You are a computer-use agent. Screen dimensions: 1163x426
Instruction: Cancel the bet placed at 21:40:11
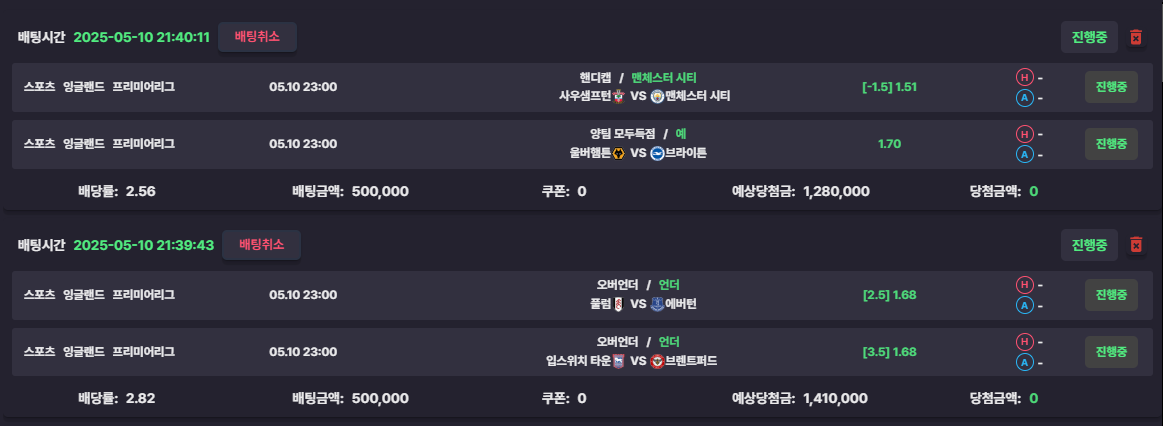click(x=257, y=37)
